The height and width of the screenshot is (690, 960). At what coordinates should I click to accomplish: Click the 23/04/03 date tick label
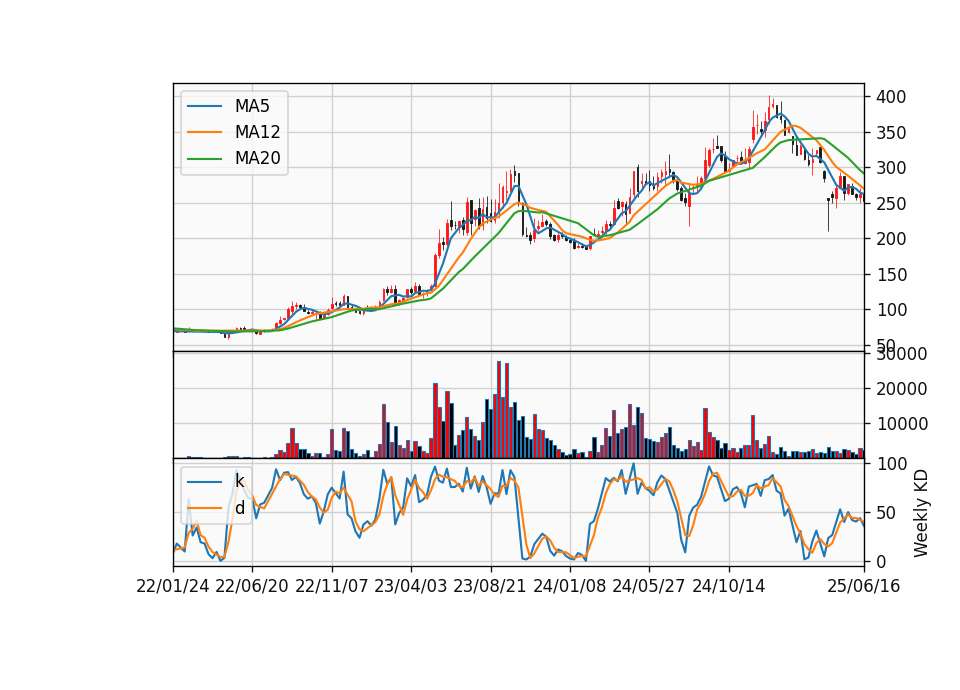coord(411,587)
